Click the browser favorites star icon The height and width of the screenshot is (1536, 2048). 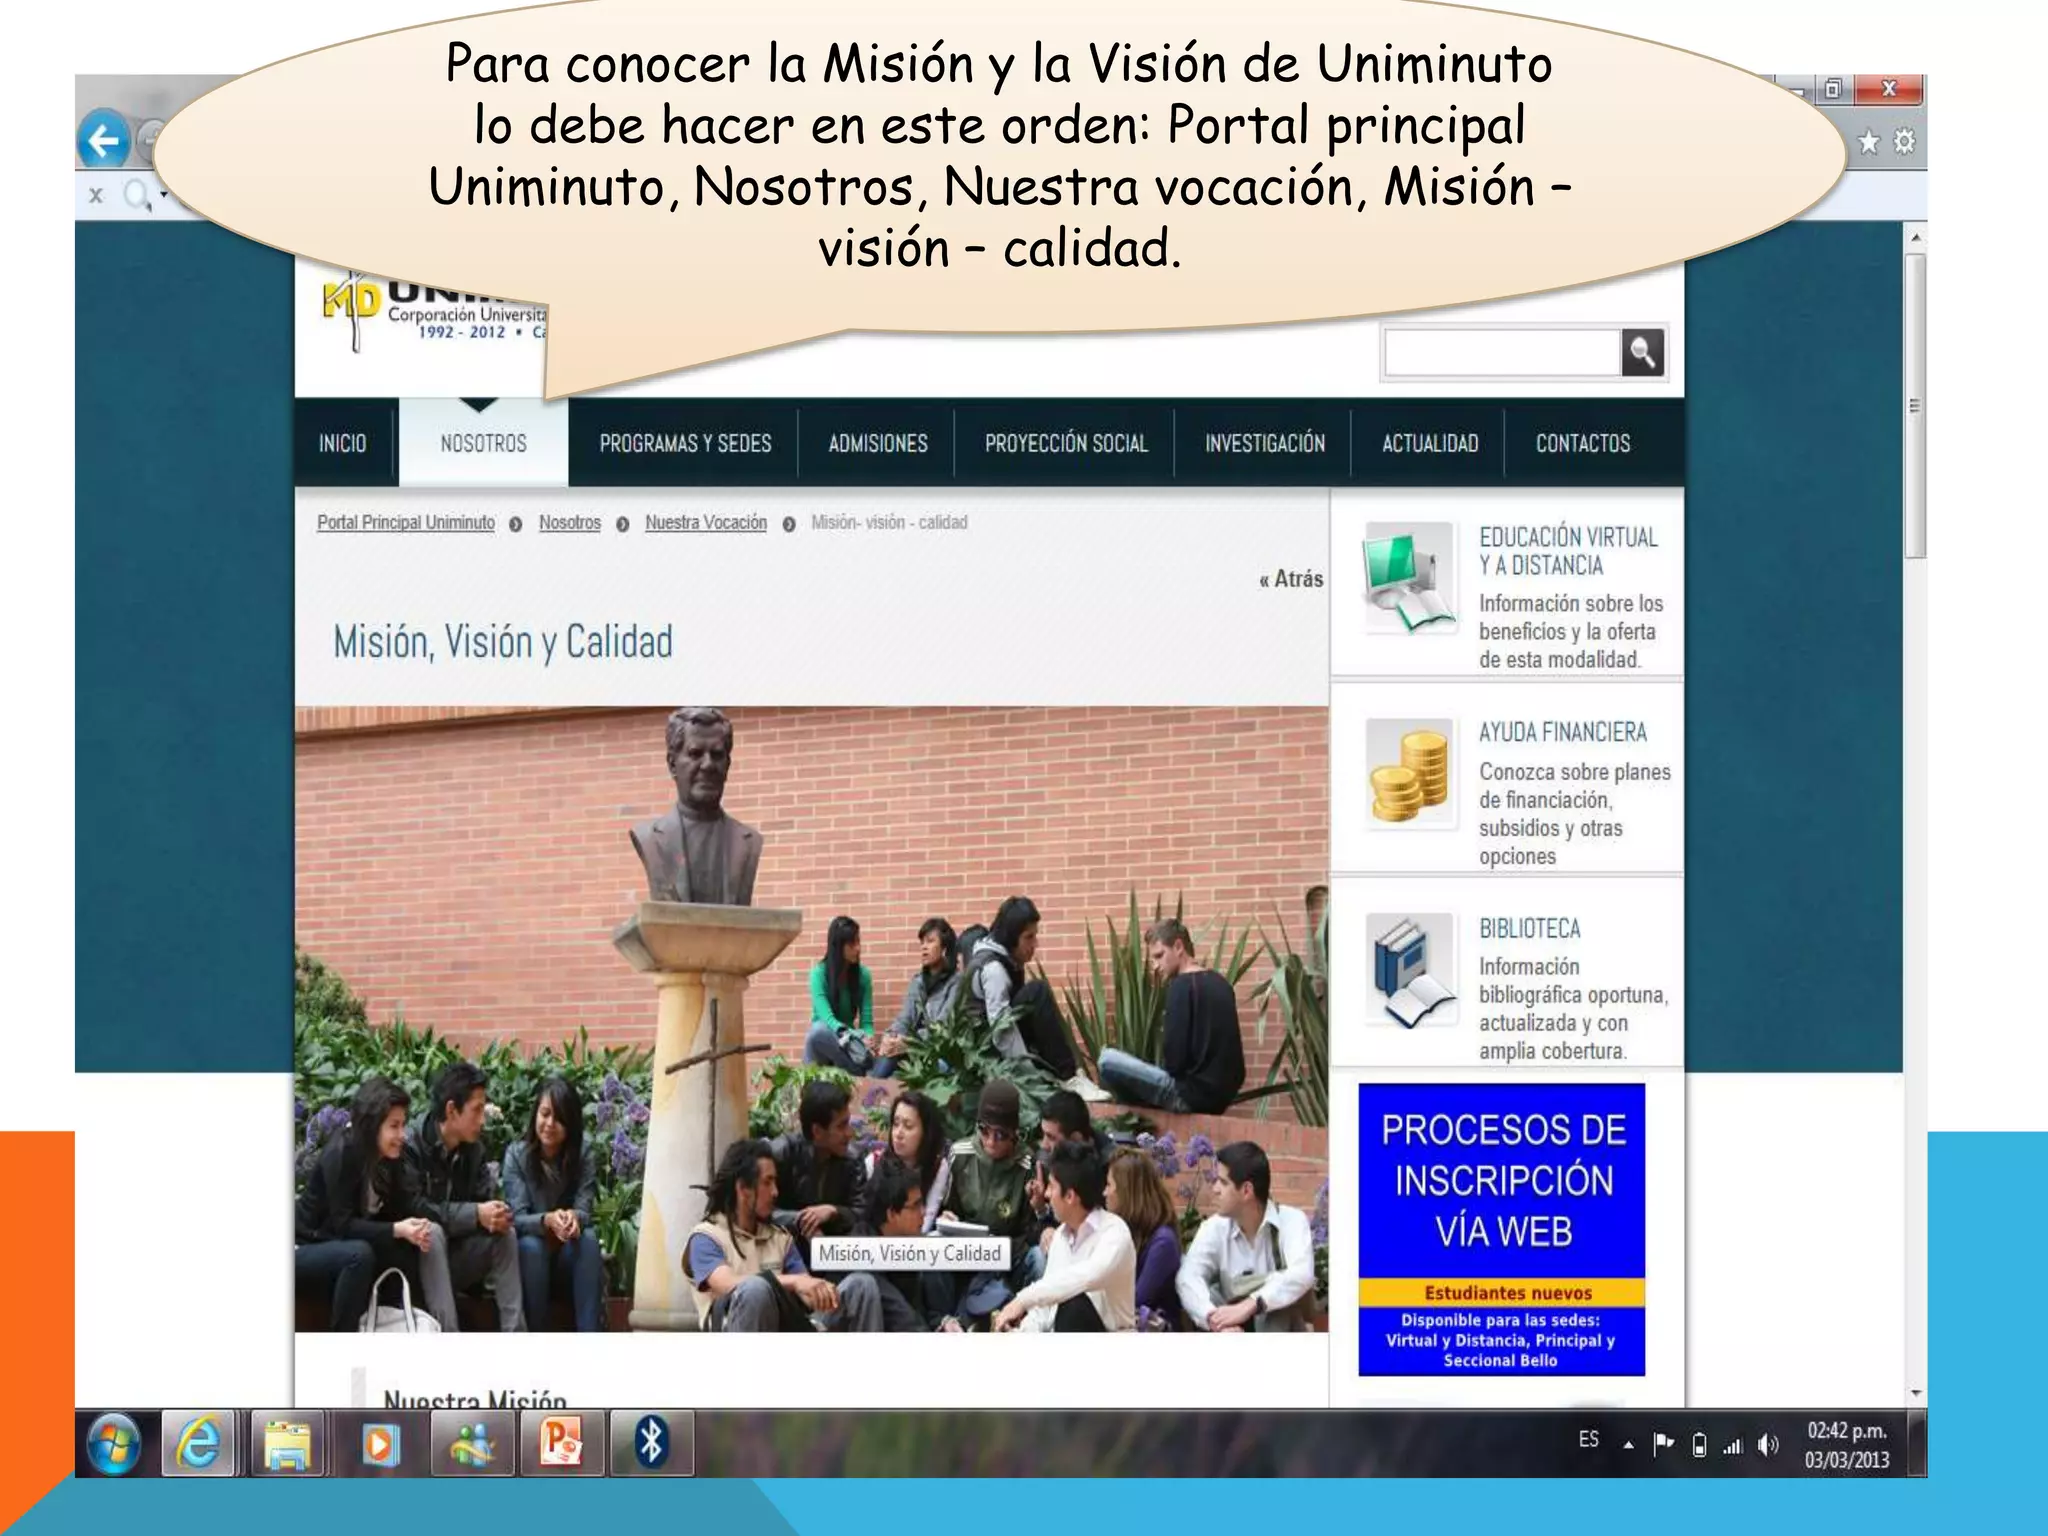point(1868,142)
